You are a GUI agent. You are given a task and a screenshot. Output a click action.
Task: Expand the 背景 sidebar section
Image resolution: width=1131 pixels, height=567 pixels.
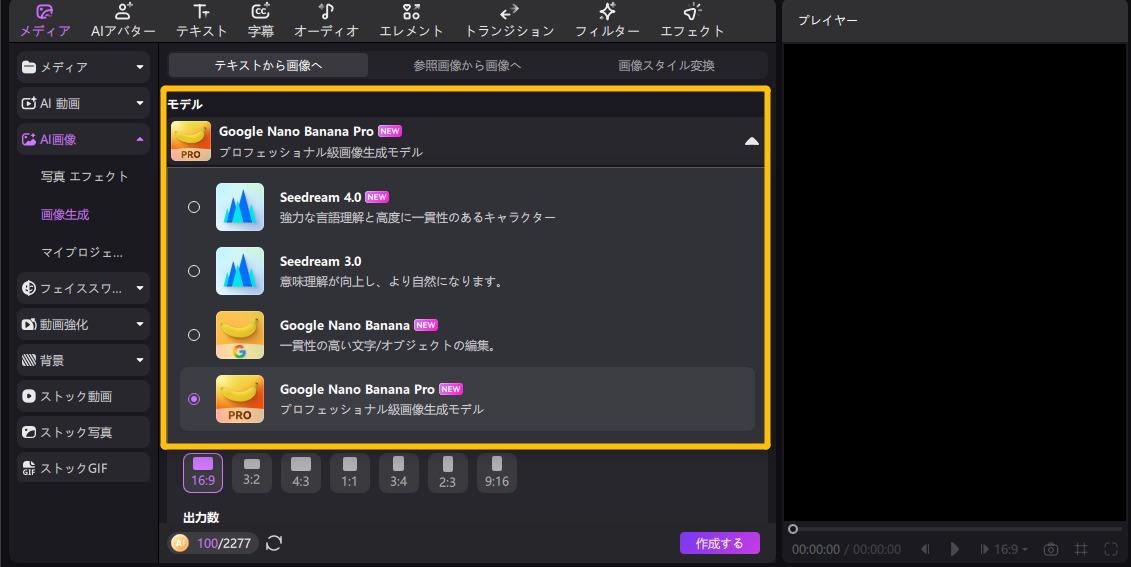(x=140, y=360)
